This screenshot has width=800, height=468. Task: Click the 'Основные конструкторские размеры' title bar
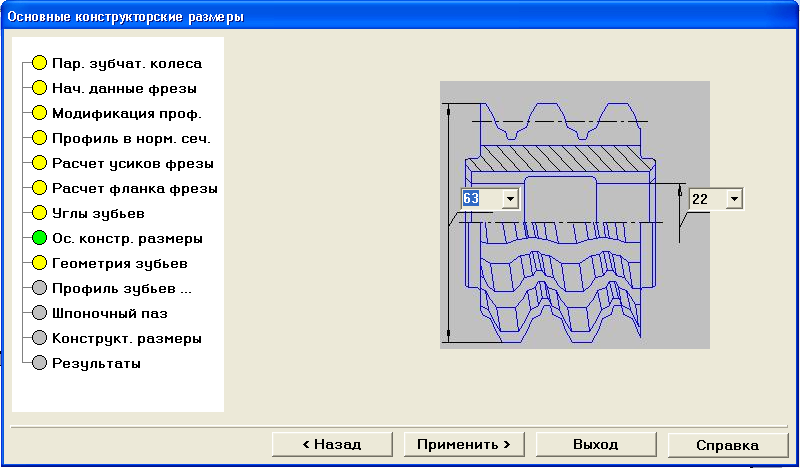point(400,17)
